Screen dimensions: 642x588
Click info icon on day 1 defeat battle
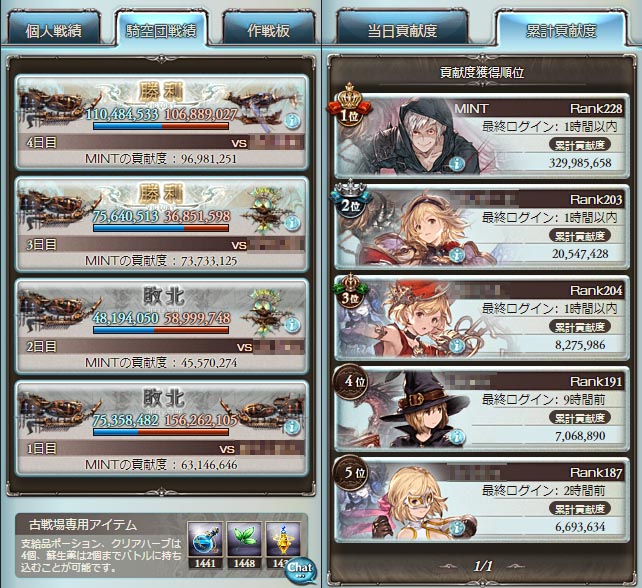pyautogui.click(x=292, y=427)
